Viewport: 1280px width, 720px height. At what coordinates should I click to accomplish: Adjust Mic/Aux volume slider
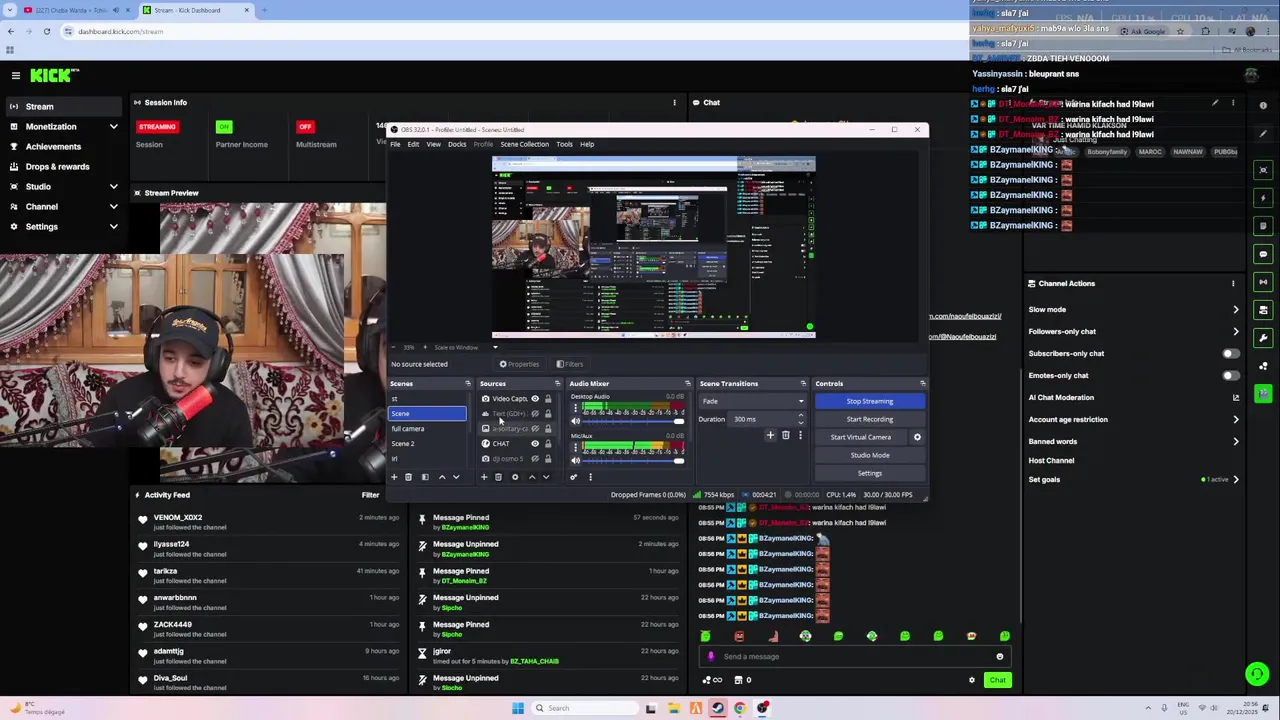[x=634, y=460]
